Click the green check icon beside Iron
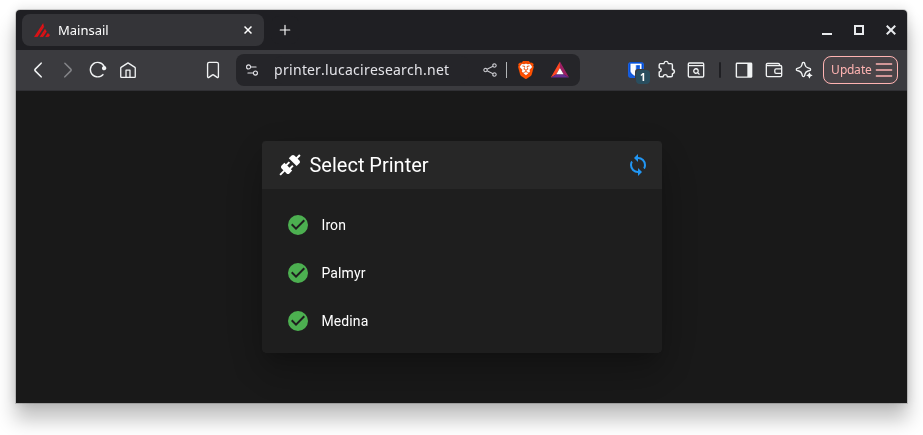923x435 pixels. click(x=298, y=225)
